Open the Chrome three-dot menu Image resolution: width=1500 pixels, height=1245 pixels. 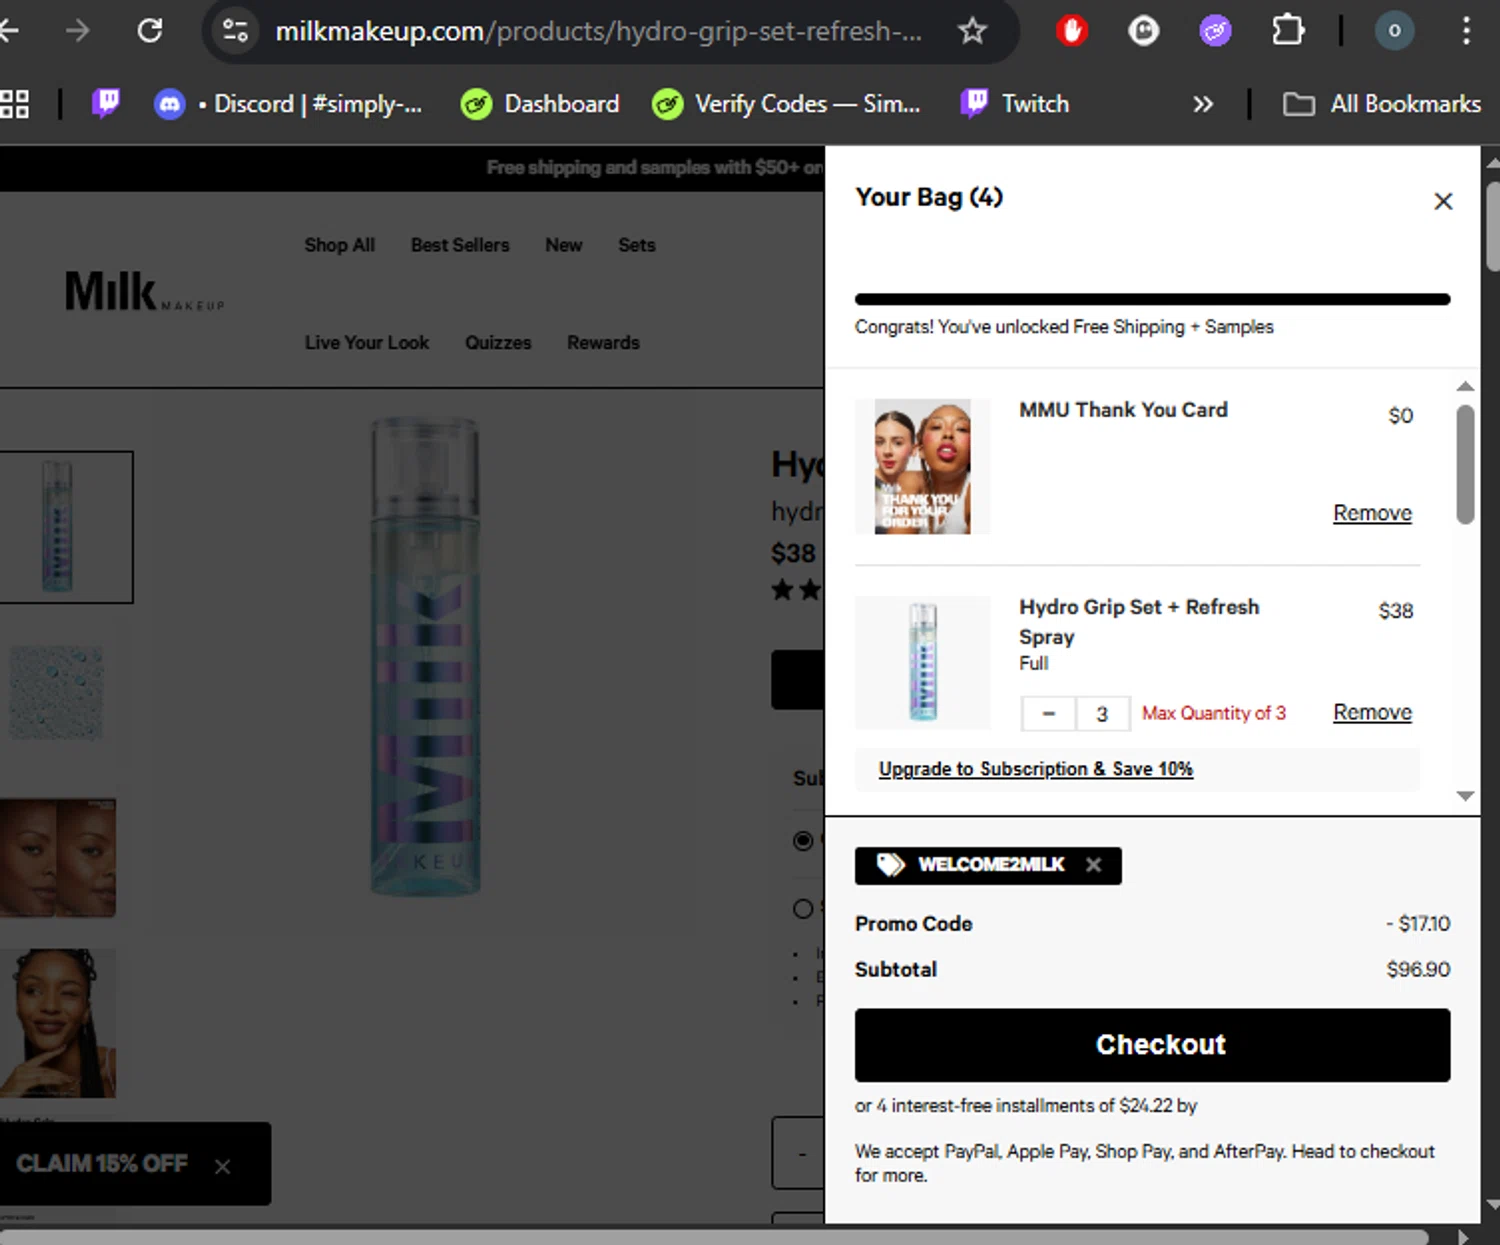[1466, 31]
